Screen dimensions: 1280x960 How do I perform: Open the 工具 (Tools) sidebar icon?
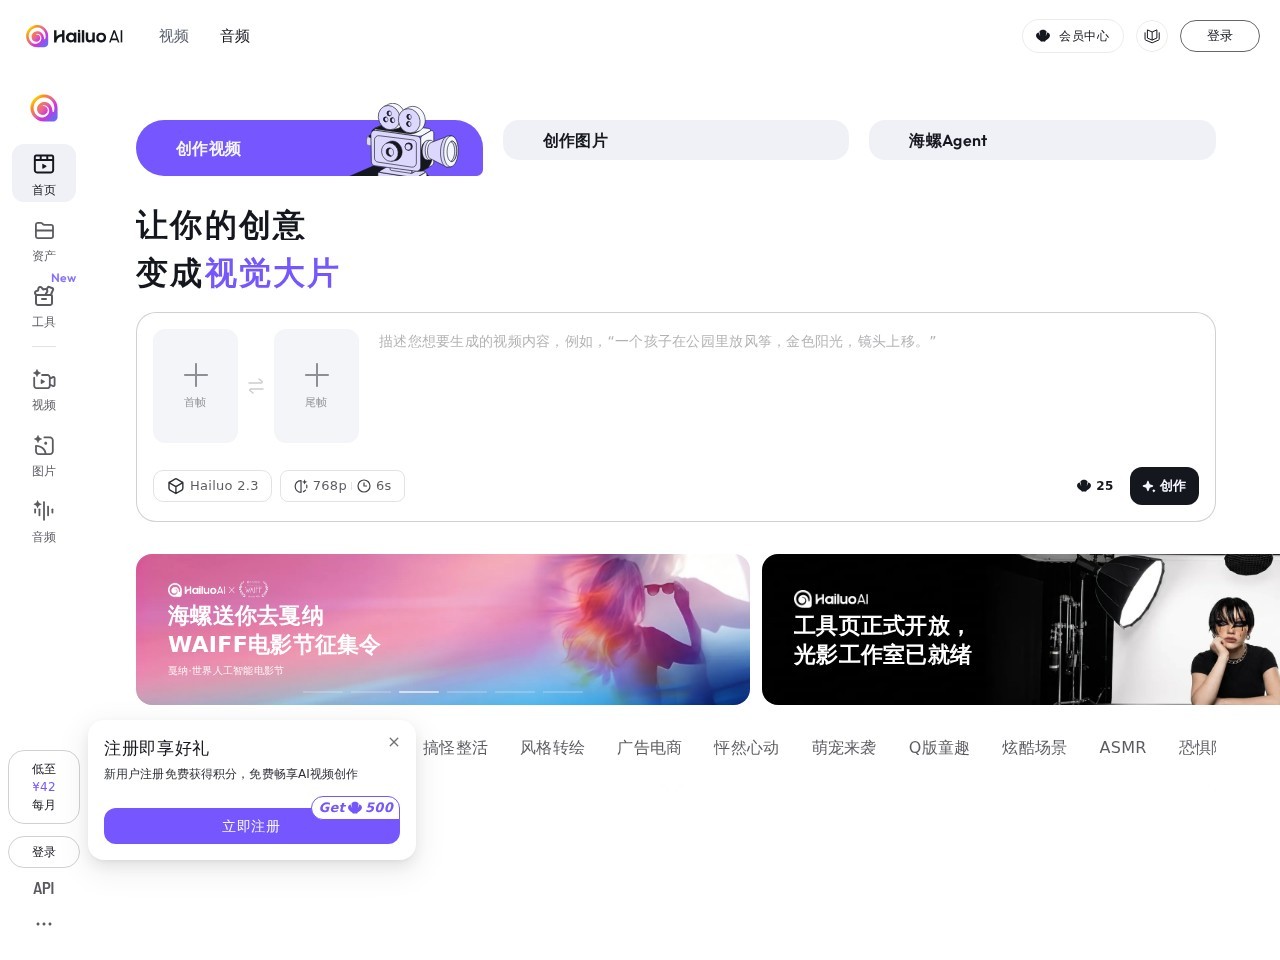[x=44, y=306]
